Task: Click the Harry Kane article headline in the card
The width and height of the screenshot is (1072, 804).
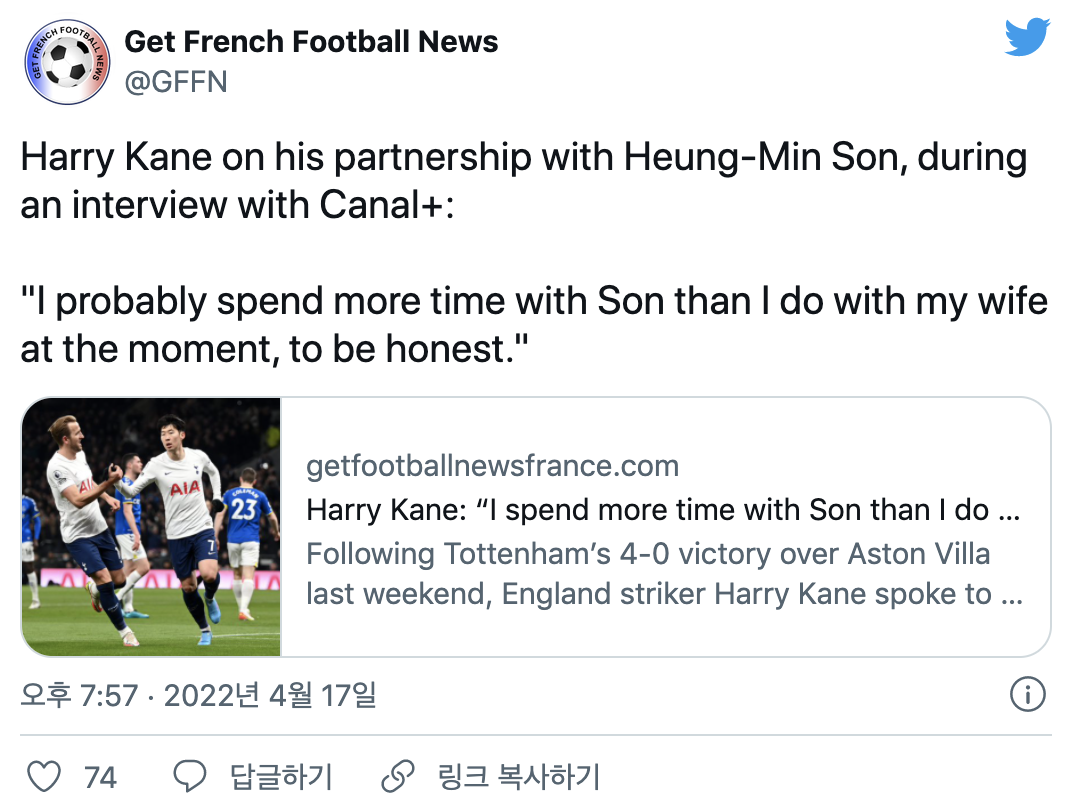Action: [x=662, y=510]
